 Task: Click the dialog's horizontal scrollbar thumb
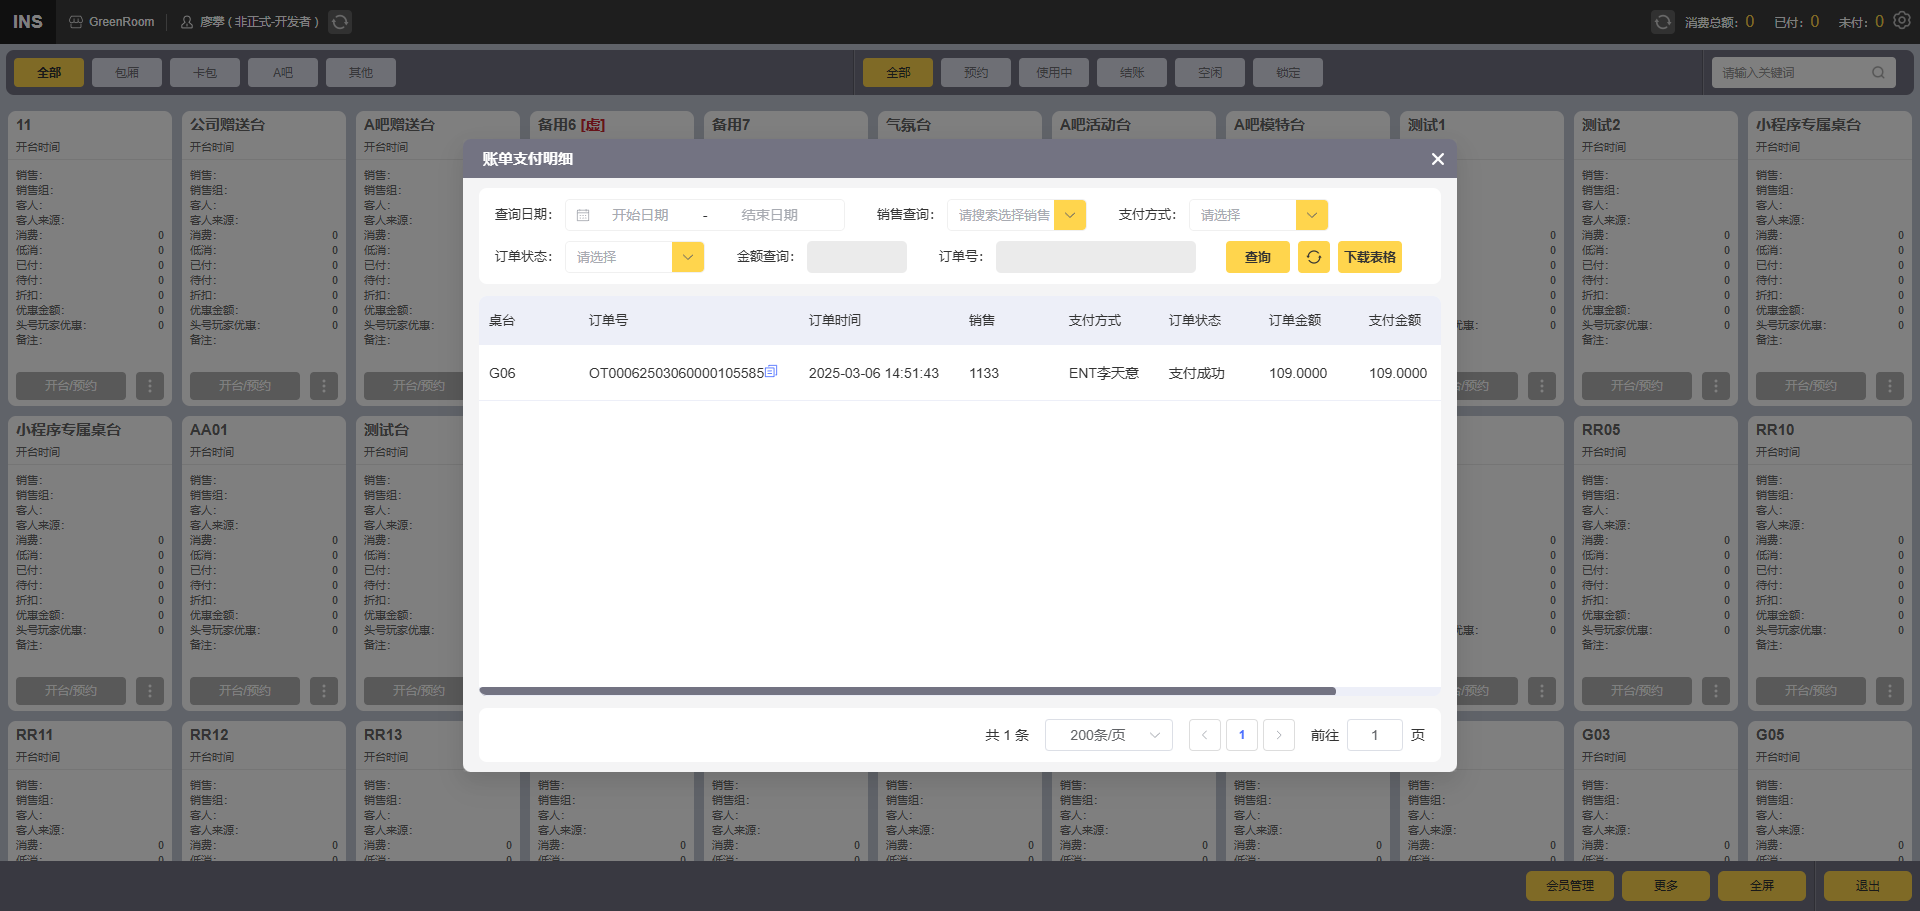coord(908,691)
